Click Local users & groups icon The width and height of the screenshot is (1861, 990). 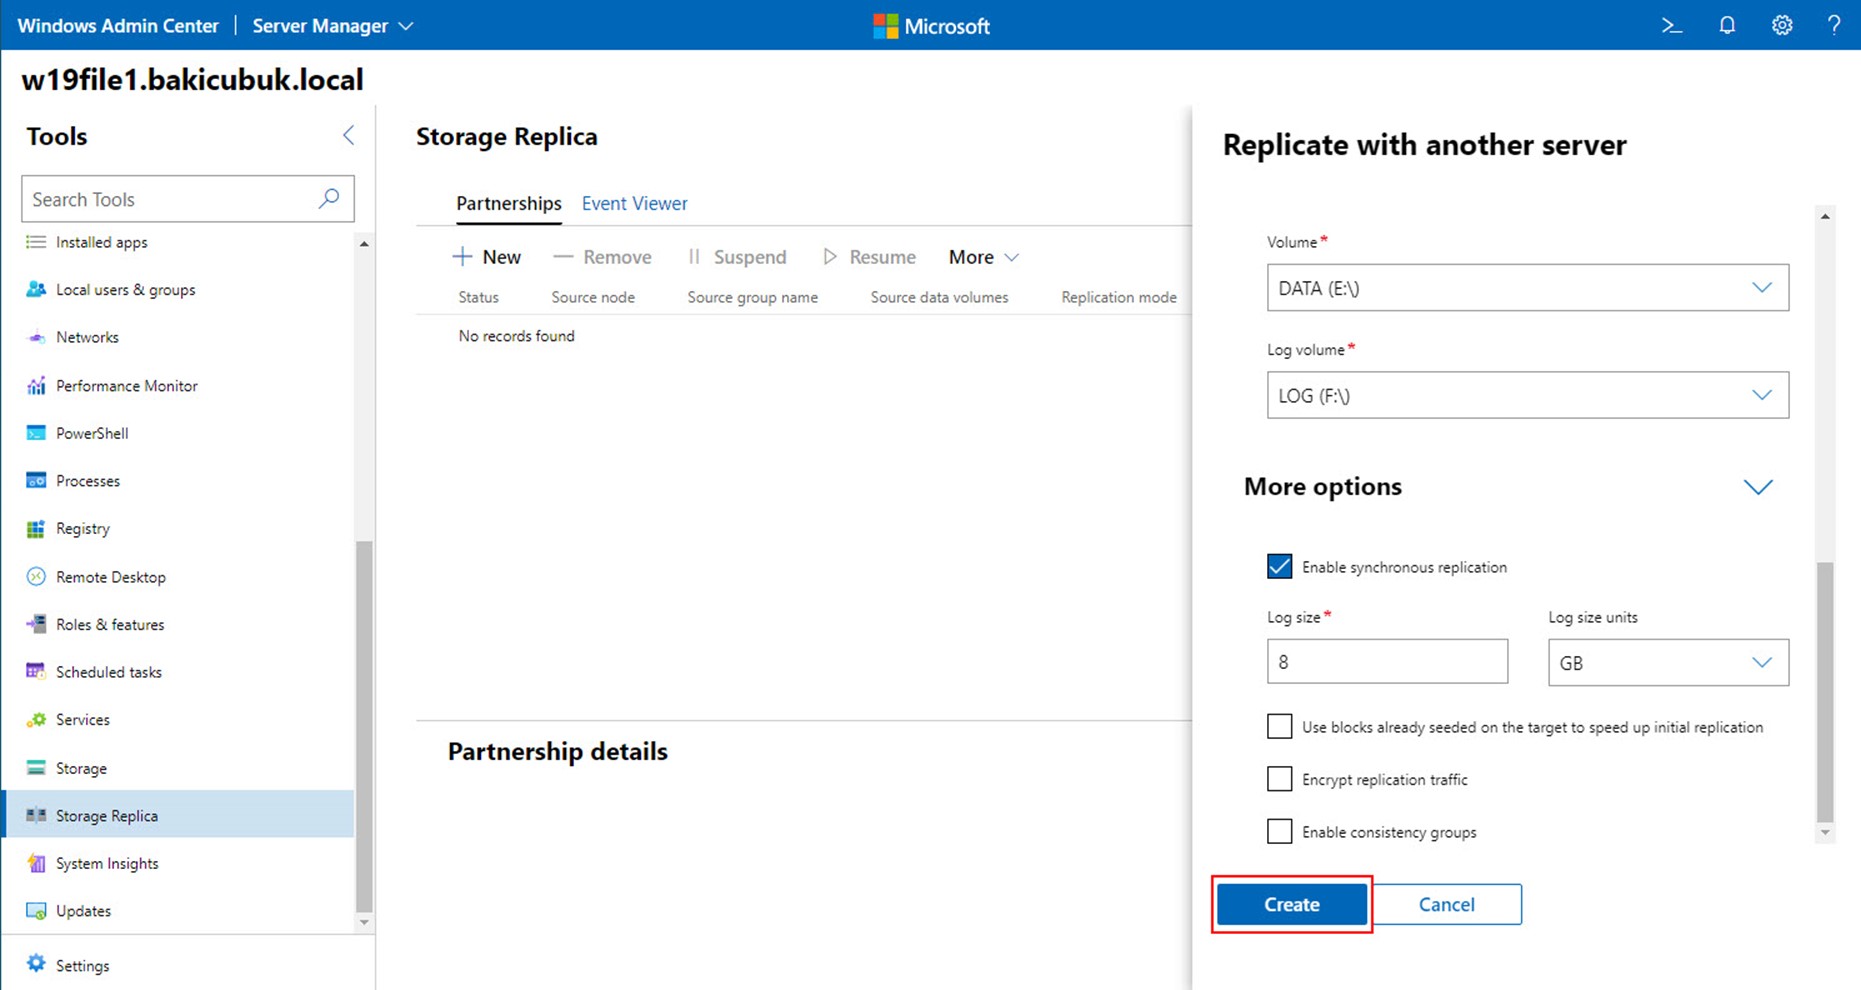click(x=36, y=289)
